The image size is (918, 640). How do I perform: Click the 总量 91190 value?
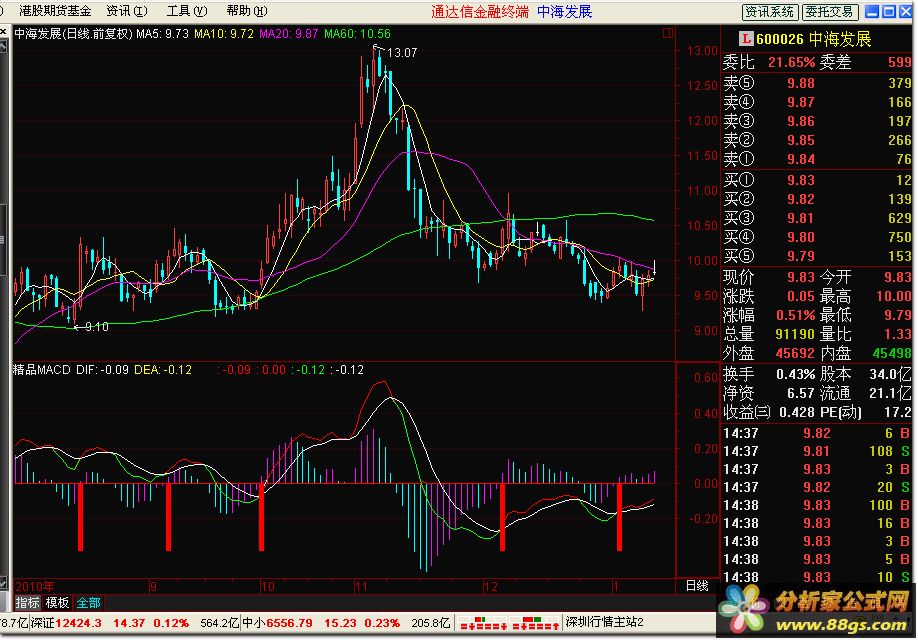tap(794, 334)
